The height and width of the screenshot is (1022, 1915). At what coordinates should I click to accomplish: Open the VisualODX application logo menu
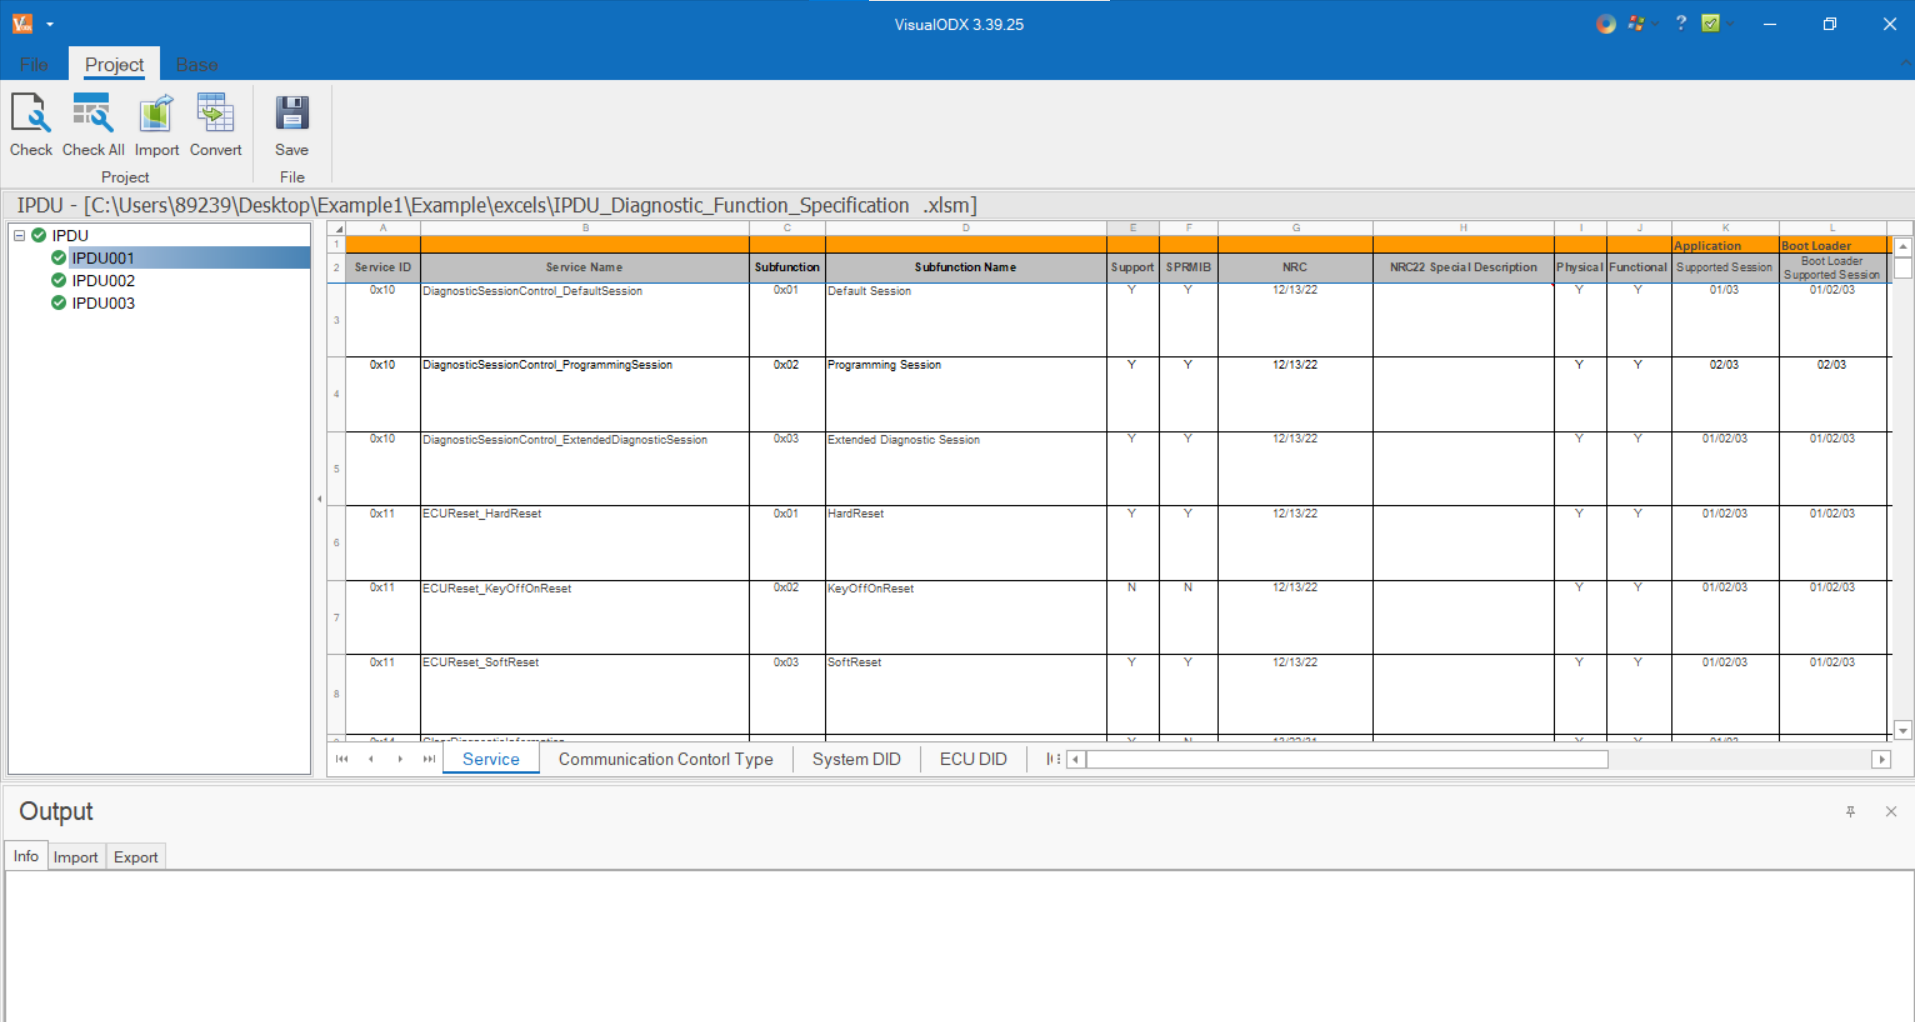pos(22,23)
